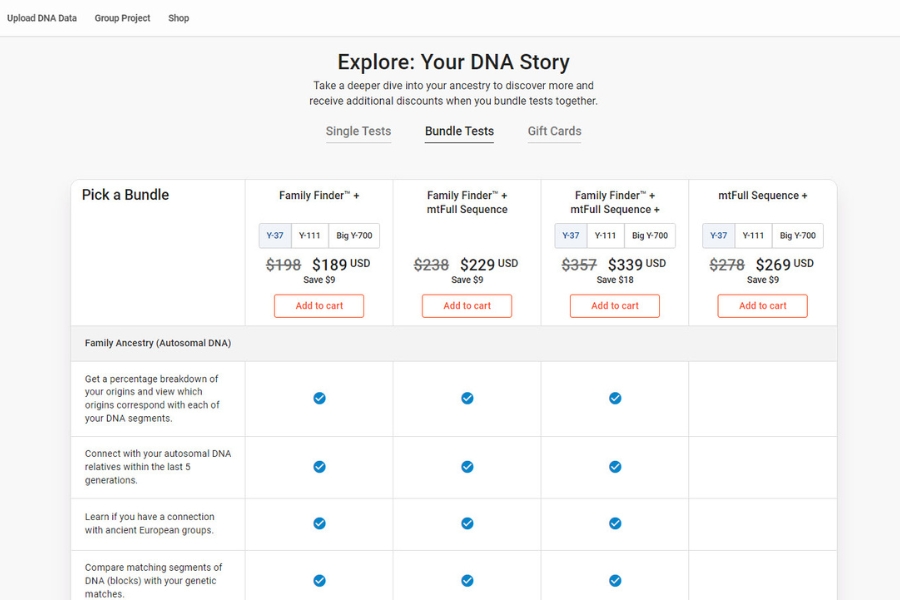Click matching segments checkmark in first bundle column
Viewport: 900px width, 600px height.
[x=319, y=581]
